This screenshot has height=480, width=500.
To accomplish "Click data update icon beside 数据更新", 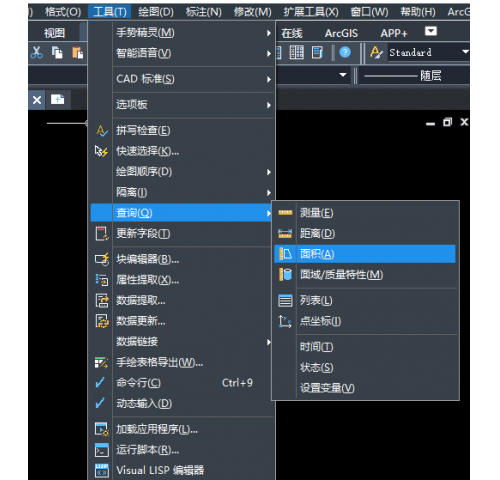I will [102, 321].
